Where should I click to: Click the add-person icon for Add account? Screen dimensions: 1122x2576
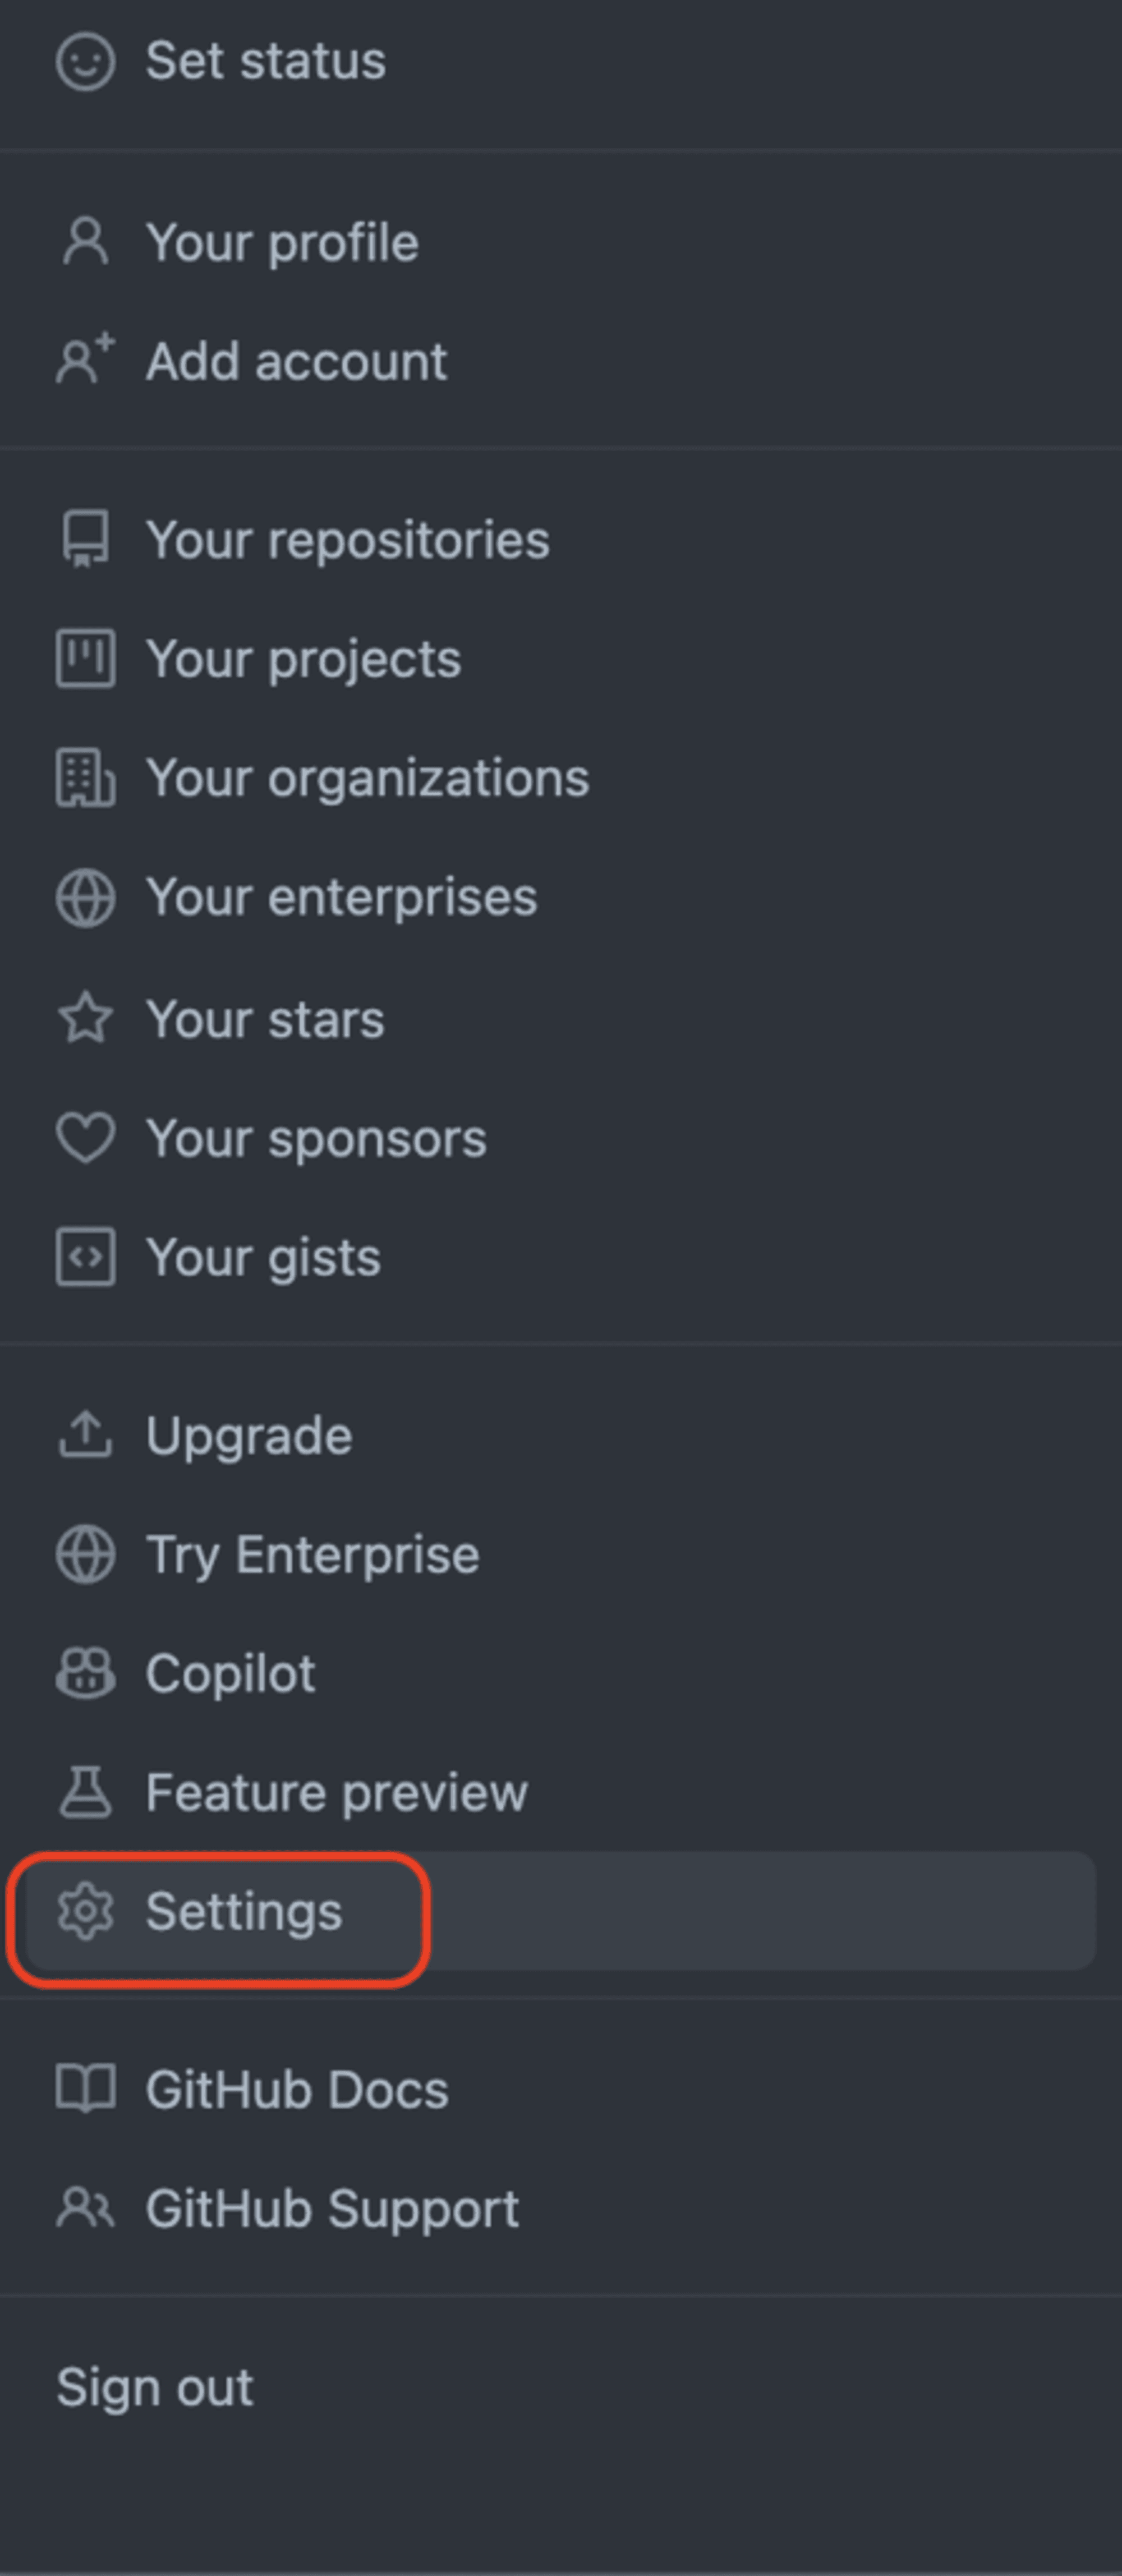point(85,360)
